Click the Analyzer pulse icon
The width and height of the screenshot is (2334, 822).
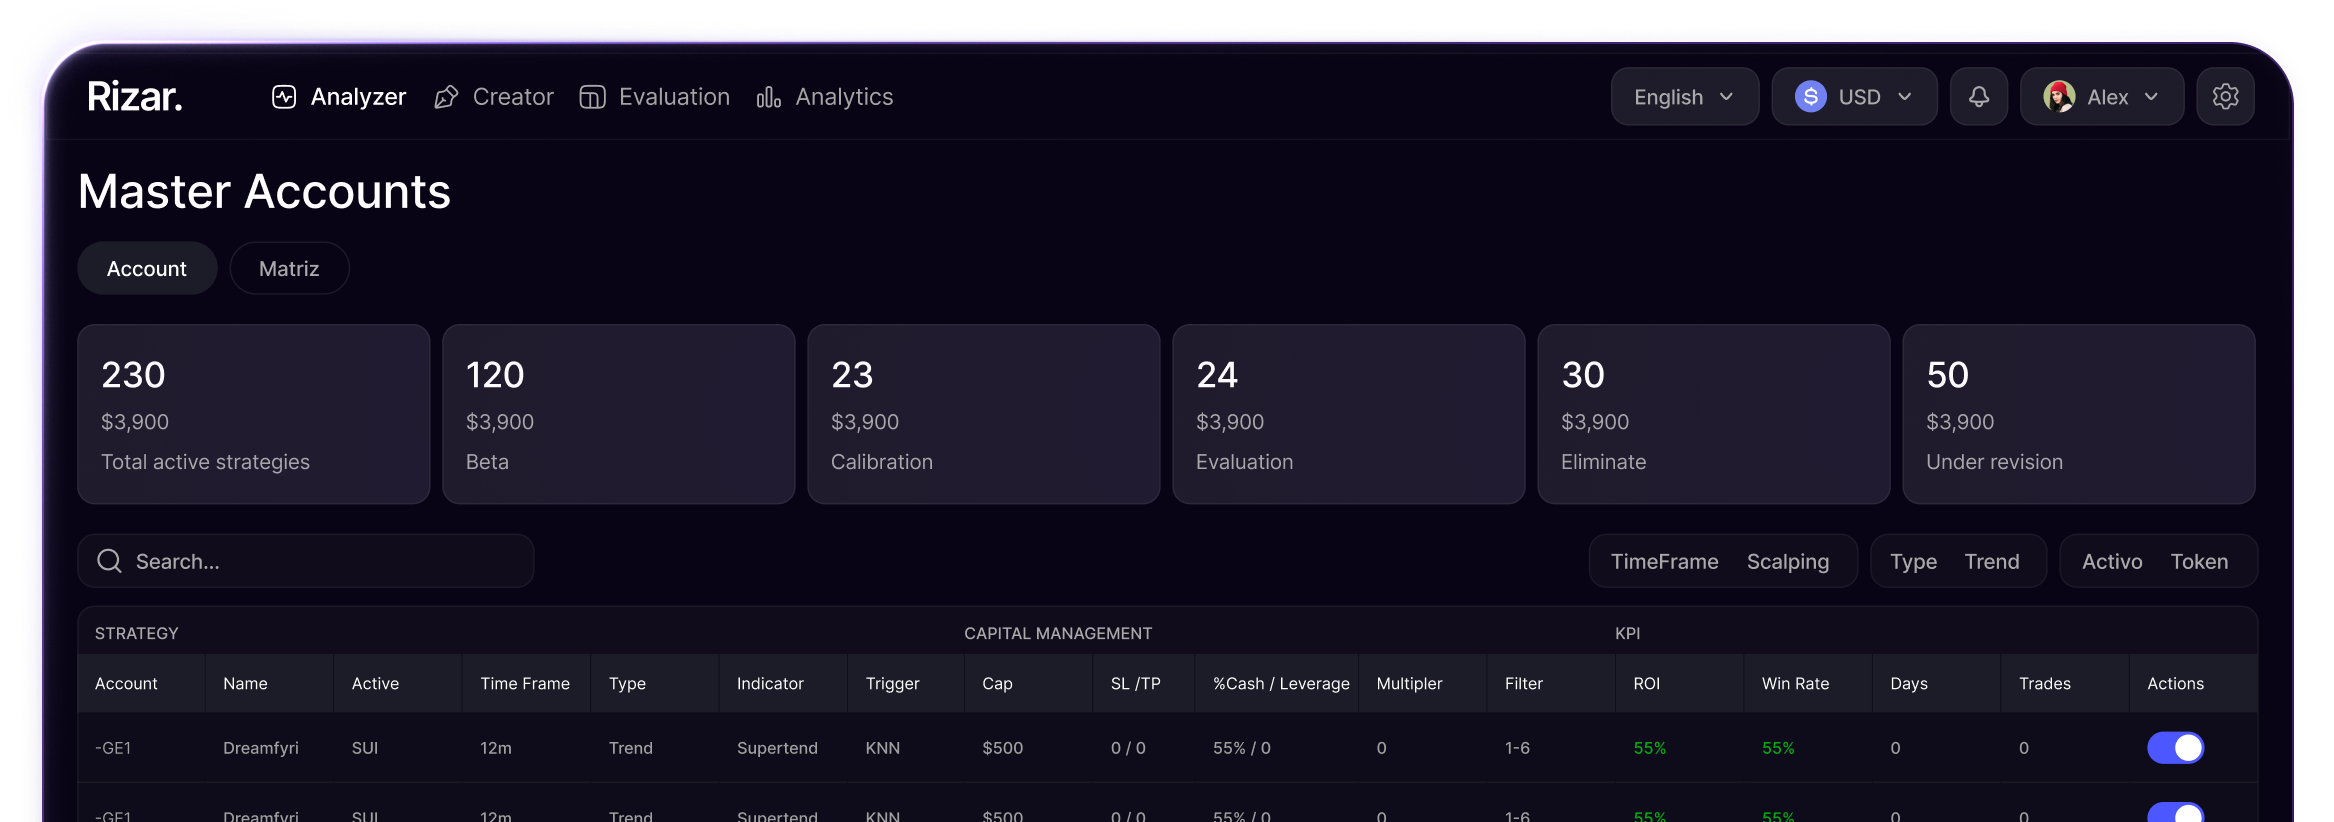284,97
